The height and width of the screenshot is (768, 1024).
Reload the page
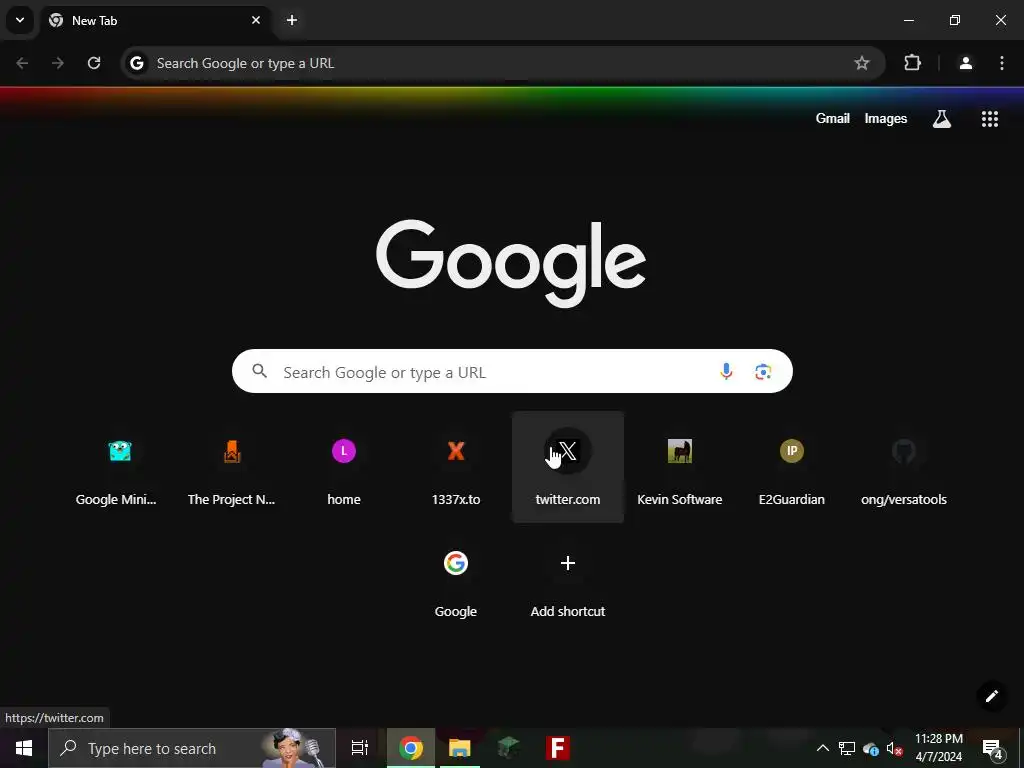(94, 63)
